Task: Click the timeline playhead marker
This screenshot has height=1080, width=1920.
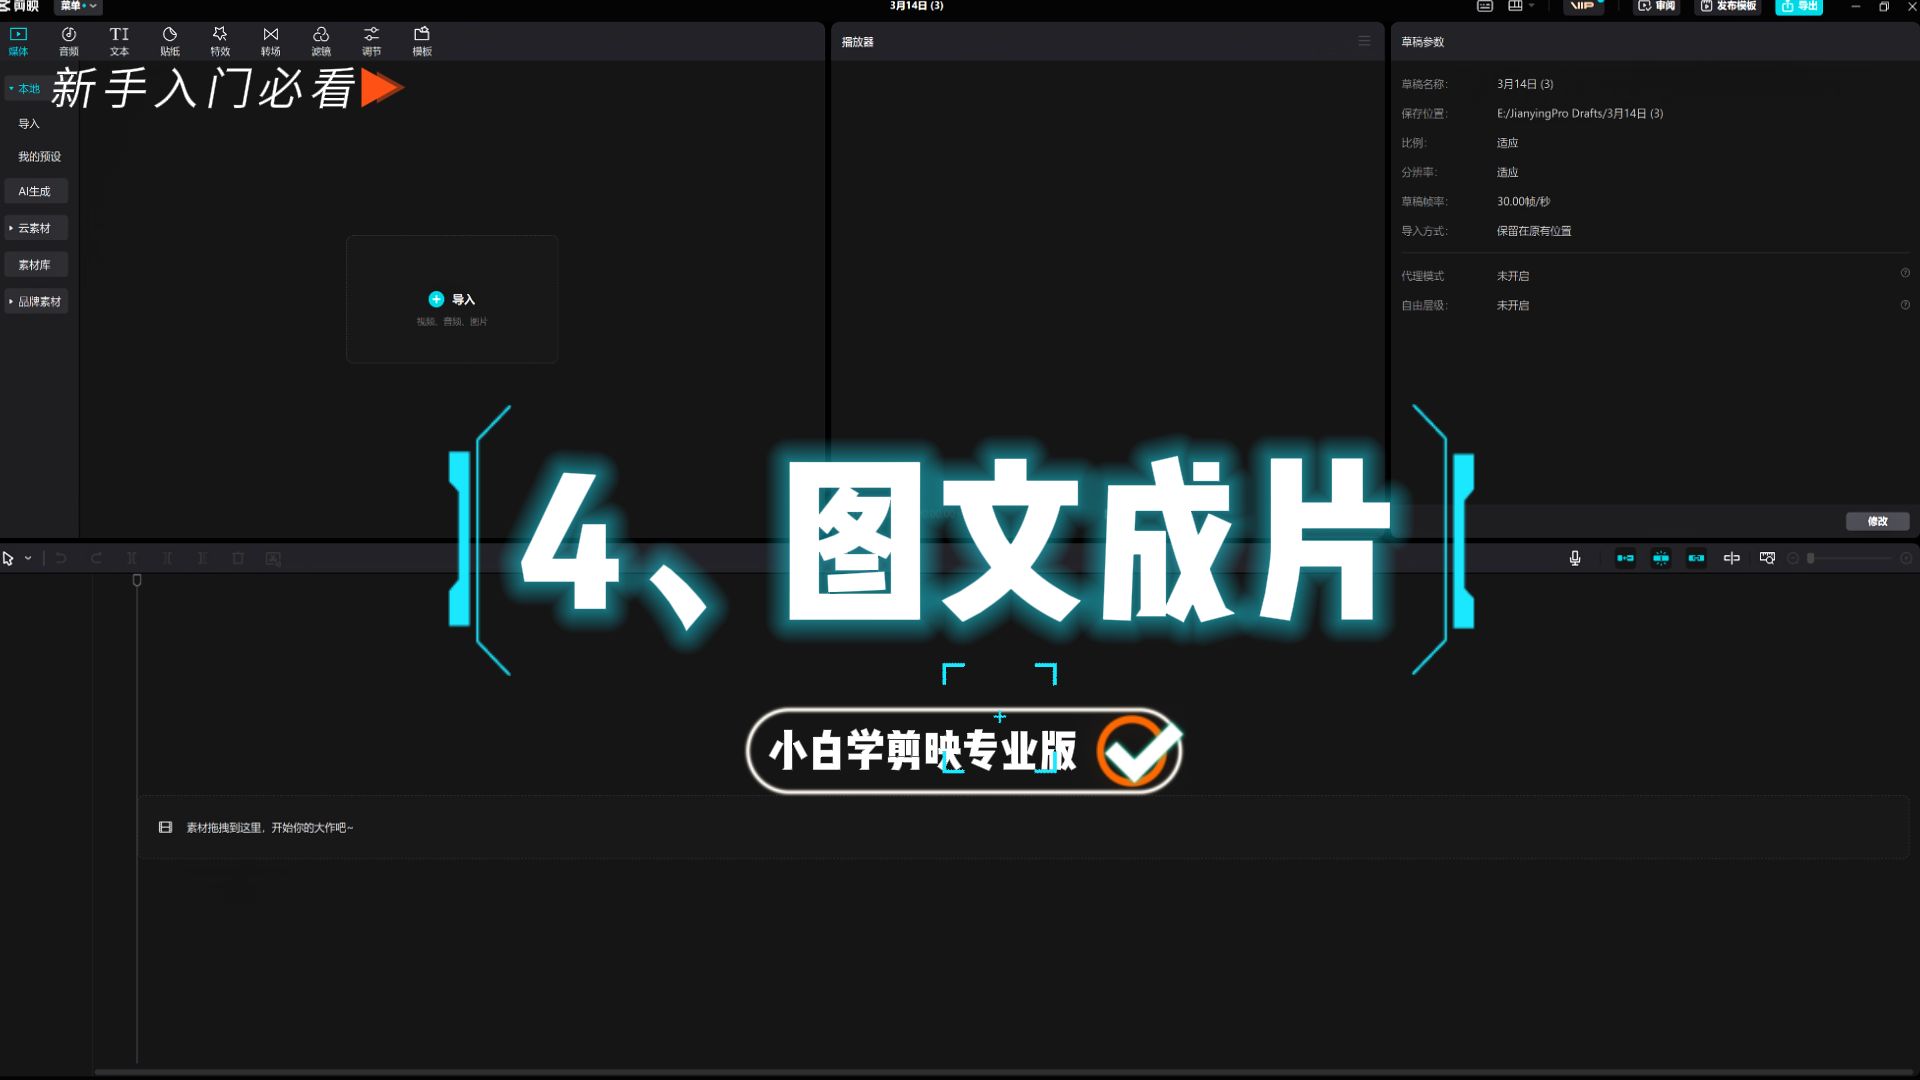Action: (137, 580)
